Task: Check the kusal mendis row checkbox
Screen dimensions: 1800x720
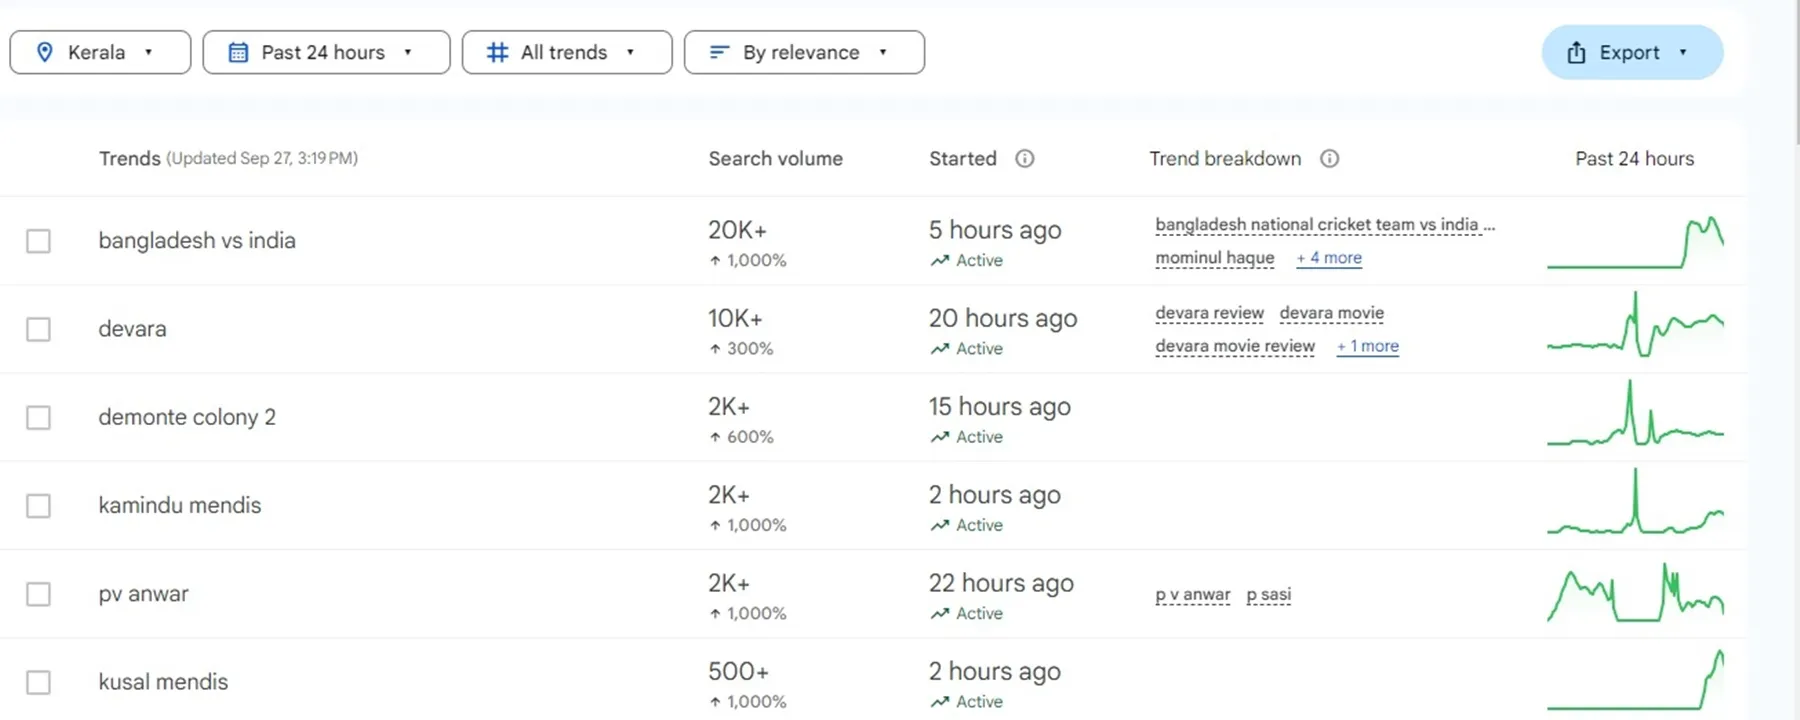Action: tap(38, 682)
